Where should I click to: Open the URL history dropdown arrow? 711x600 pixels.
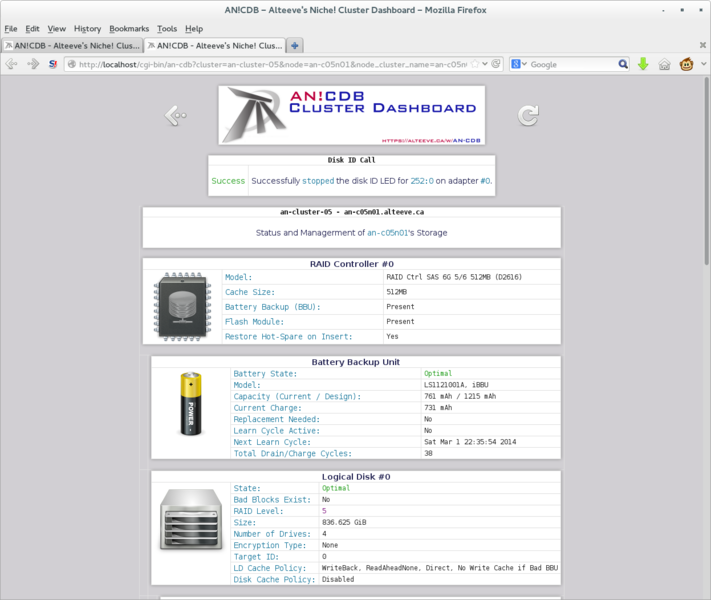point(485,64)
